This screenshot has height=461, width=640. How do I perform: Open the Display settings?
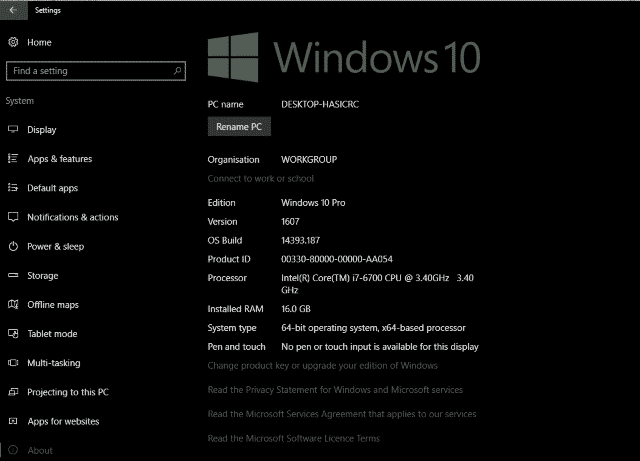click(42, 130)
